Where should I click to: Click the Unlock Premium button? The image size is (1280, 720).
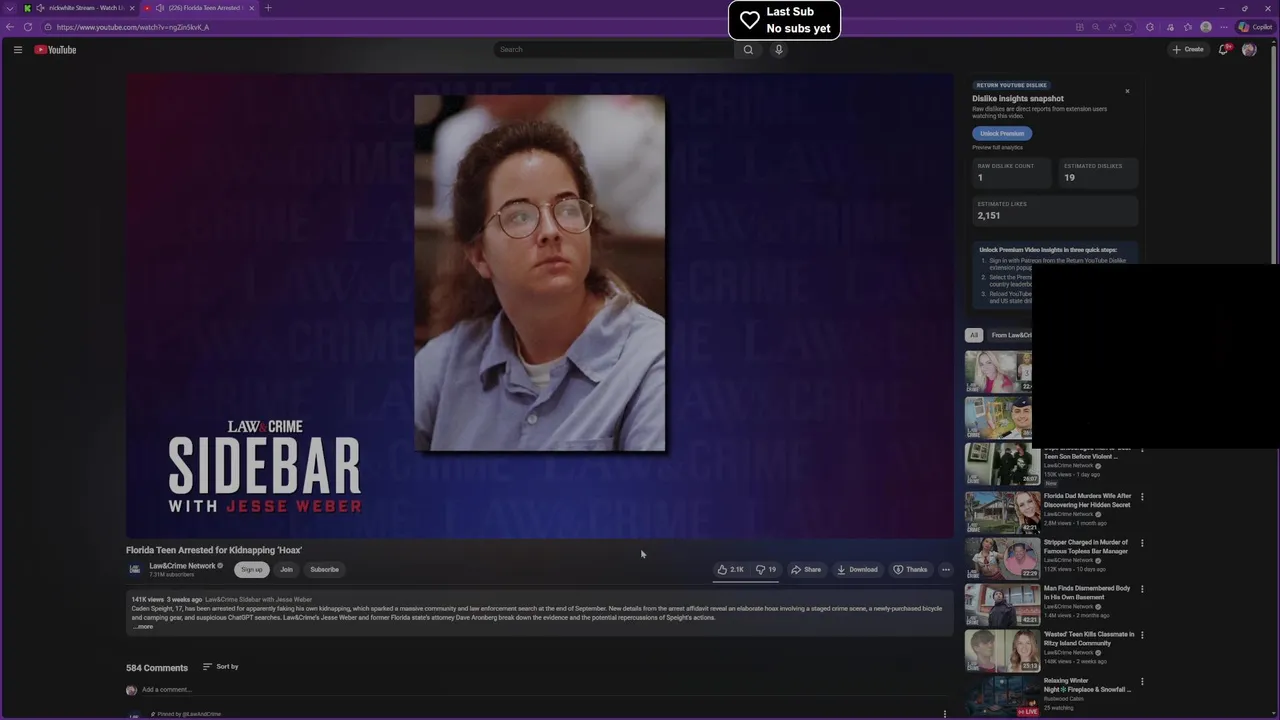point(1002,133)
